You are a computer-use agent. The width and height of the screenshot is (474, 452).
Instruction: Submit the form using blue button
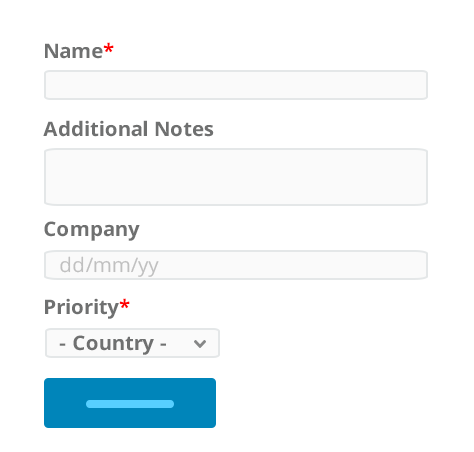point(130,403)
